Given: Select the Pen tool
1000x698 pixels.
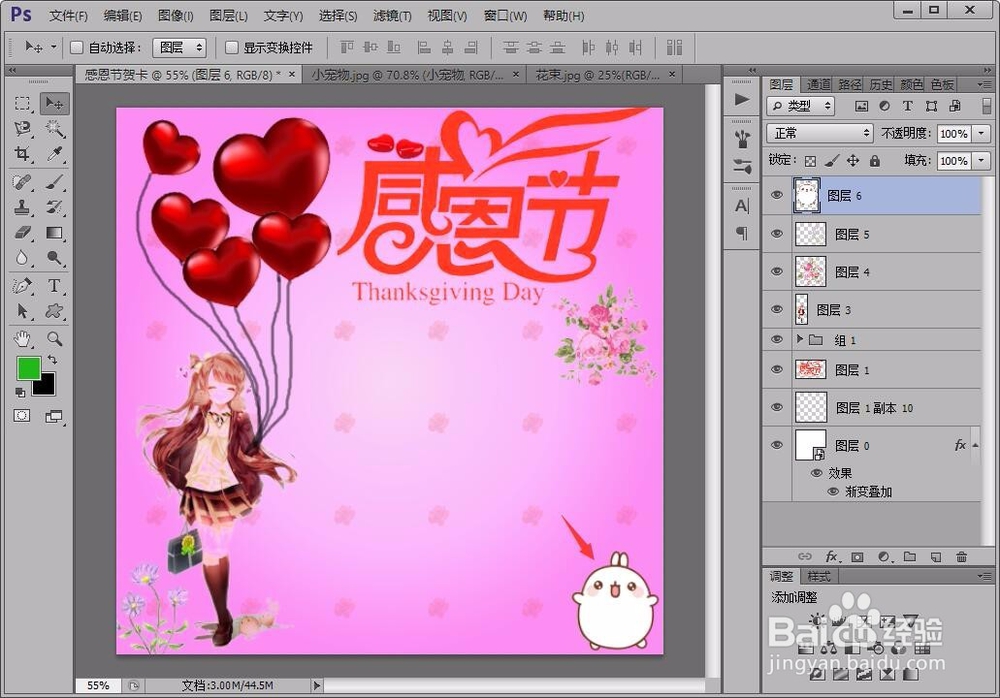Looking at the screenshot, I should pos(23,286).
